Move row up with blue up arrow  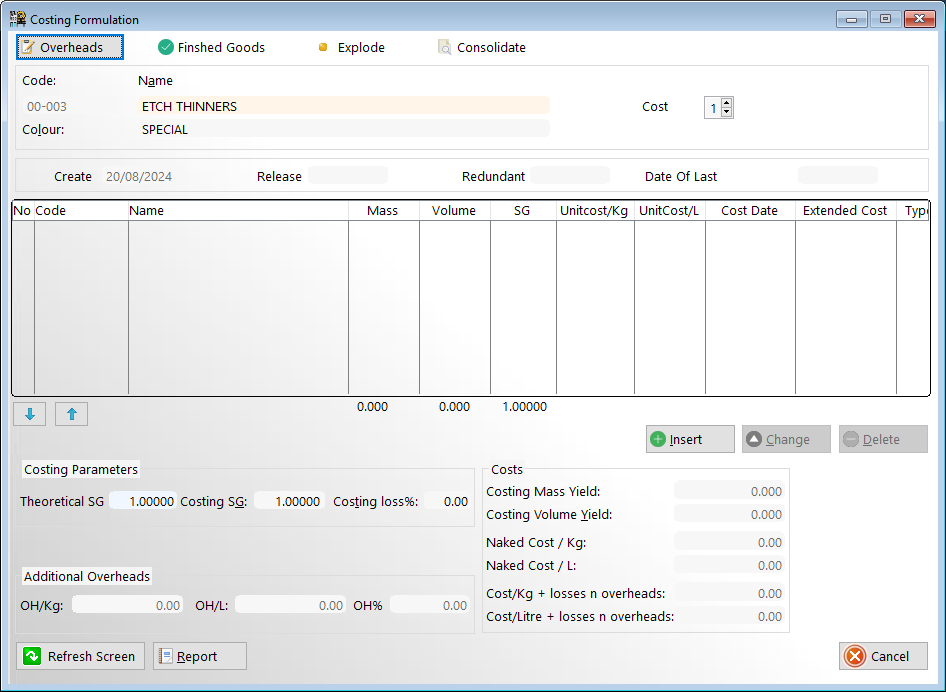(71, 414)
